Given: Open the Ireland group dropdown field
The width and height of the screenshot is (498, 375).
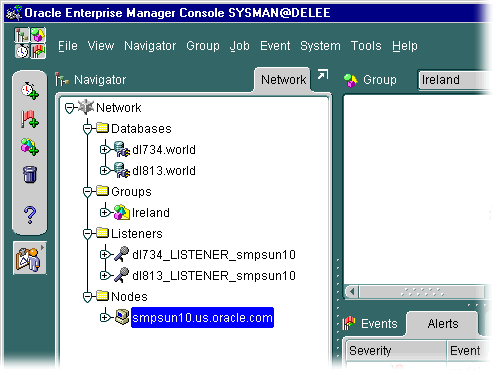Looking at the screenshot, I should 455,80.
